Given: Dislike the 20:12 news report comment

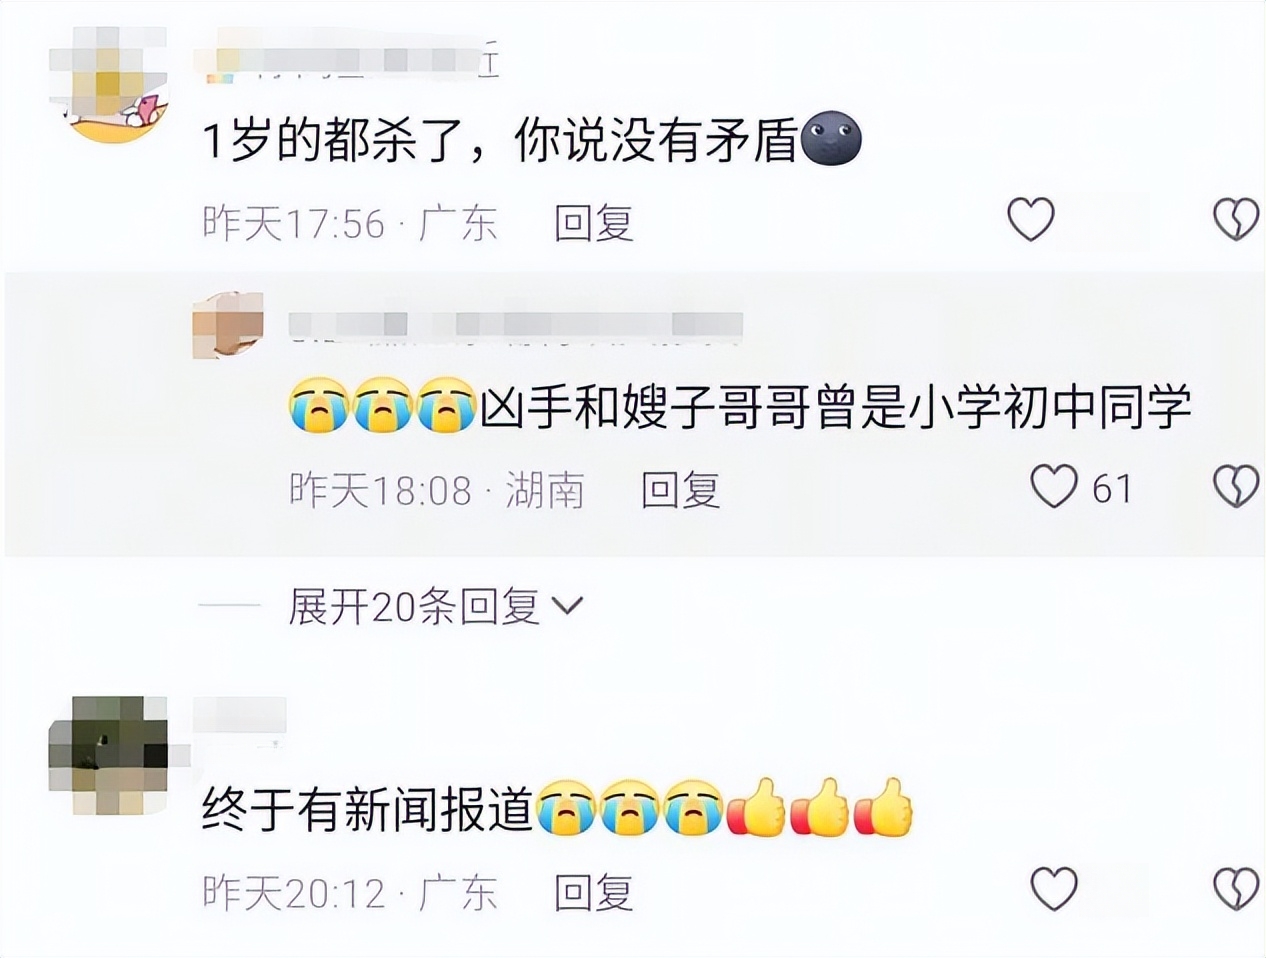Looking at the screenshot, I should [1237, 889].
